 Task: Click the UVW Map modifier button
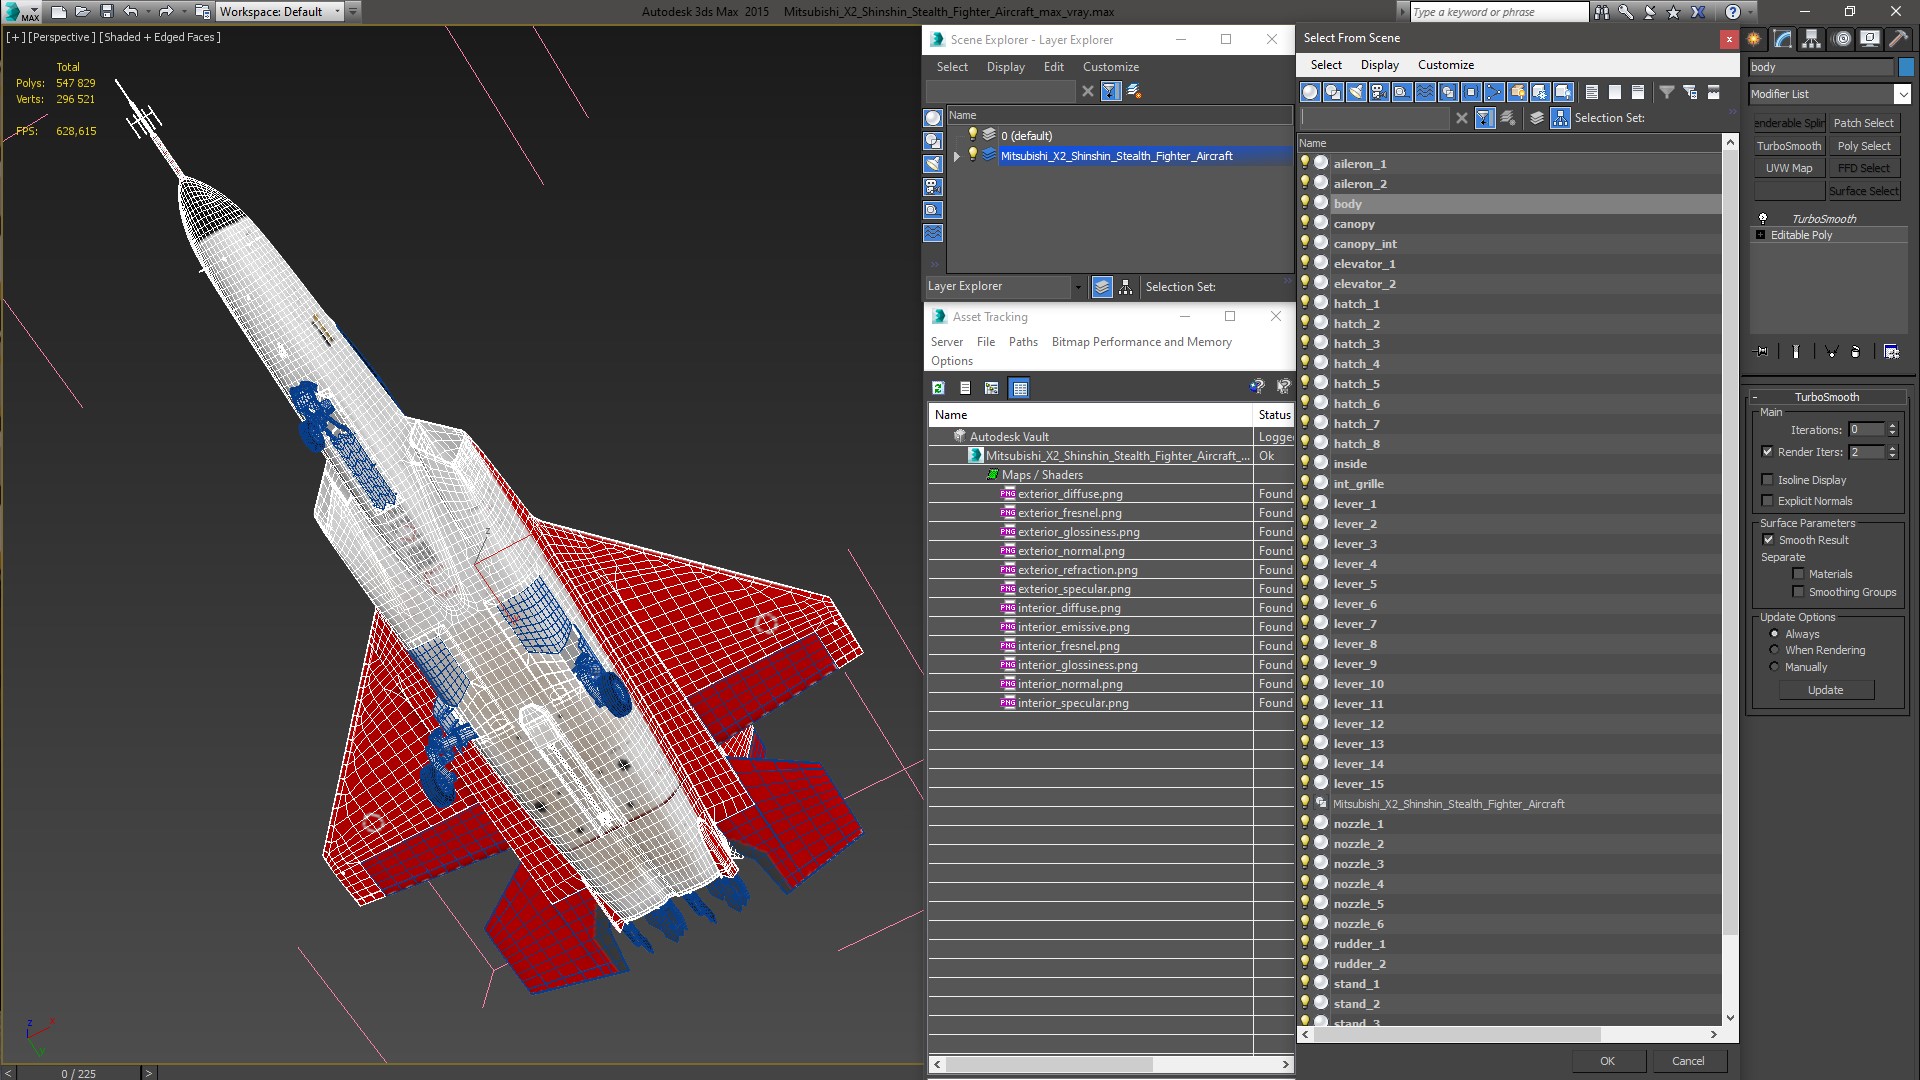click(1788, 168)
